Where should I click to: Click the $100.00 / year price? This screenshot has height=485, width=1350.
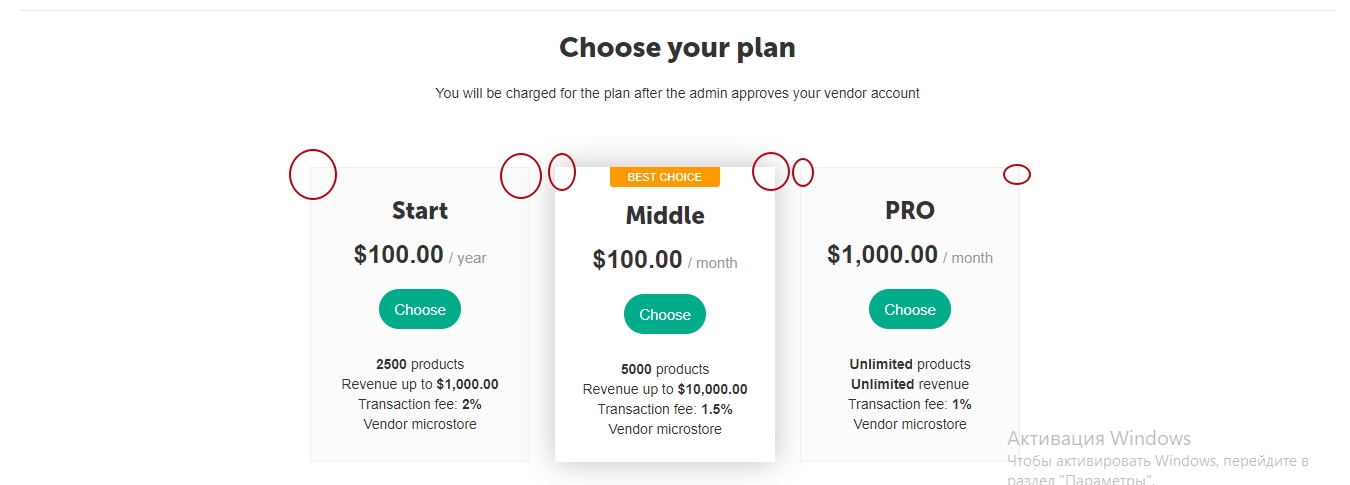point(420,255)
